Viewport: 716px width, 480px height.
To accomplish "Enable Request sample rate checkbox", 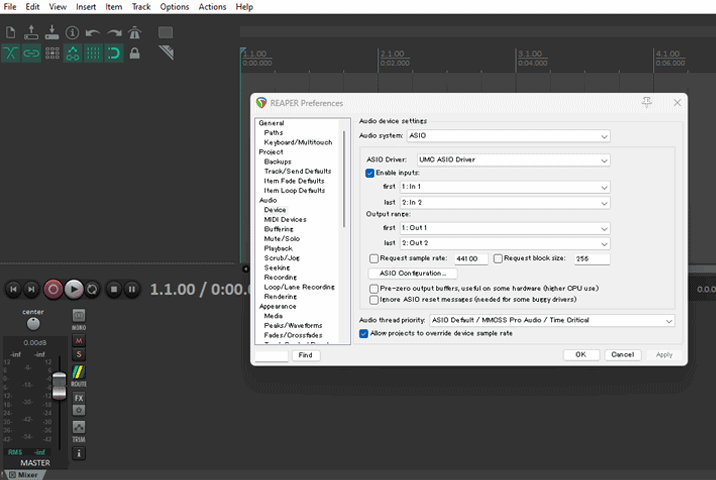I will click(374, 258).
